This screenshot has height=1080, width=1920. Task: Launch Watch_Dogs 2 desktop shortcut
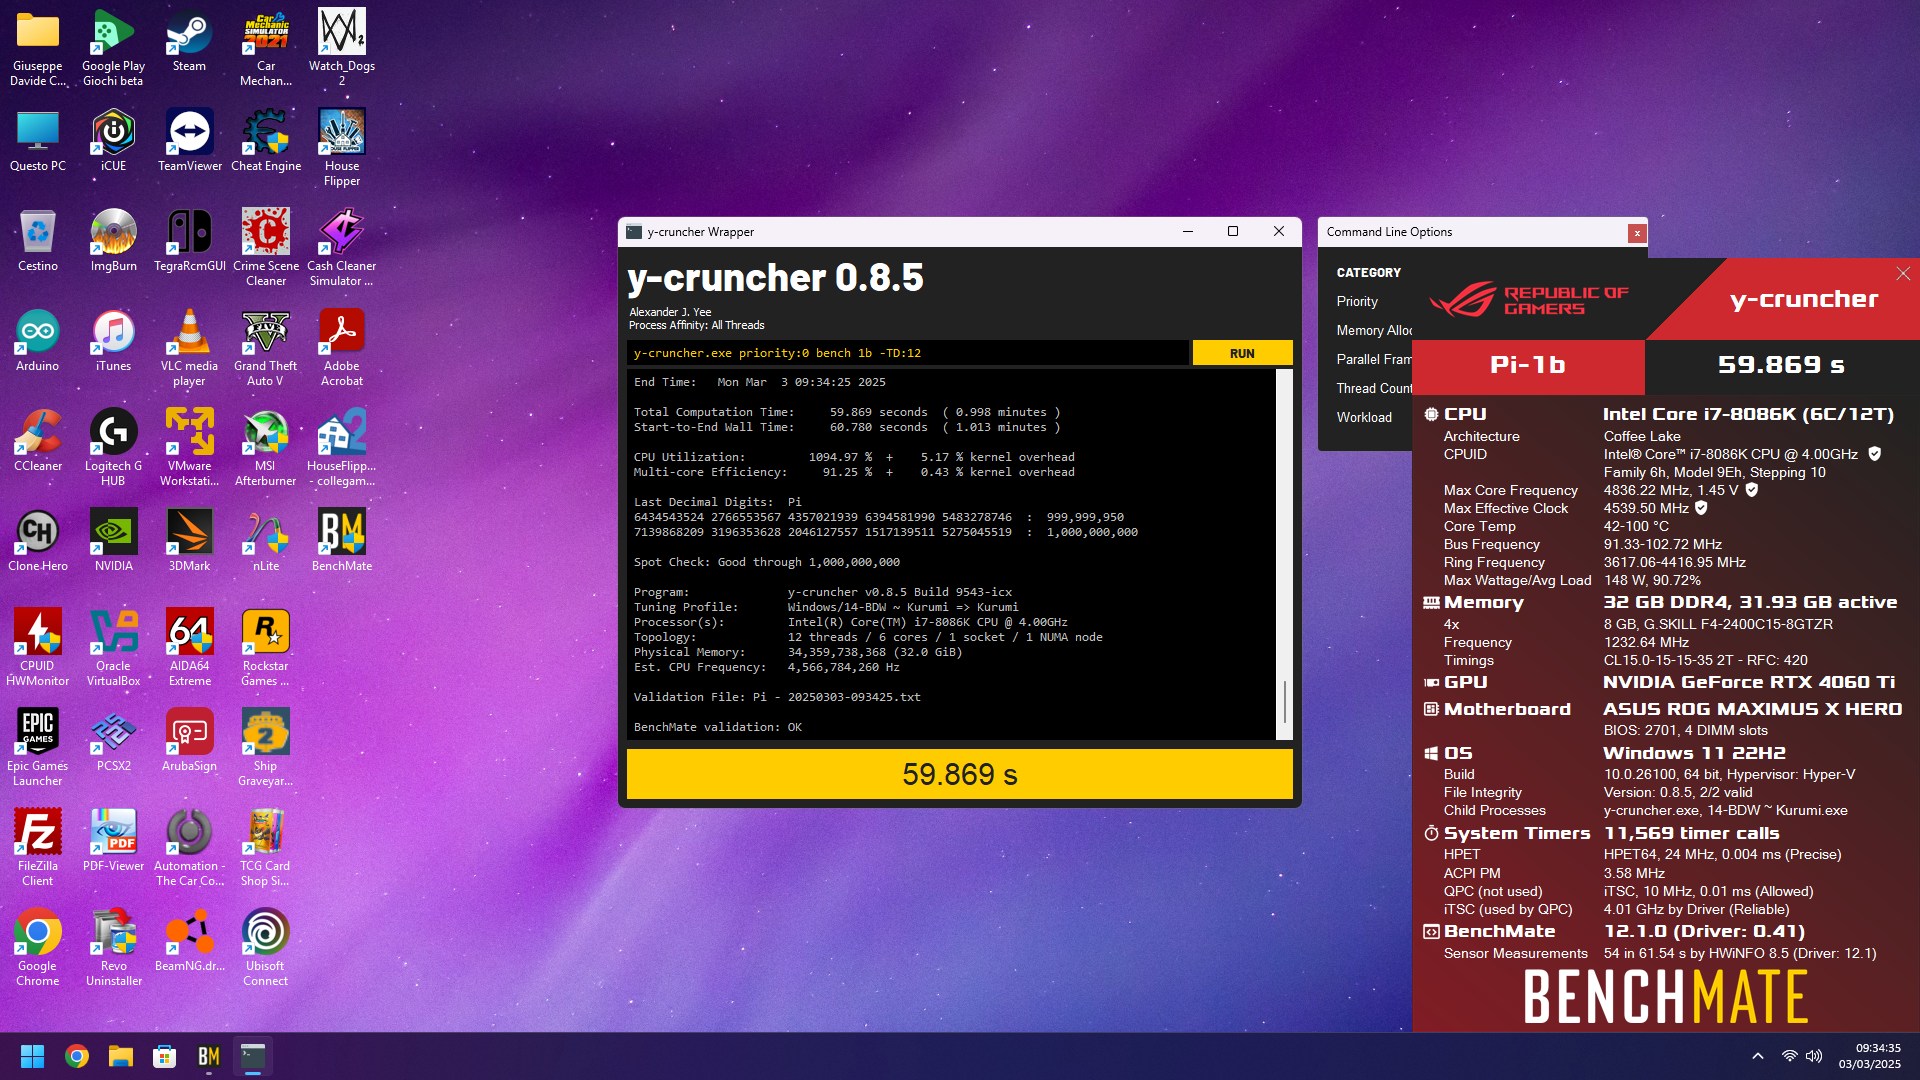(342, 48)
